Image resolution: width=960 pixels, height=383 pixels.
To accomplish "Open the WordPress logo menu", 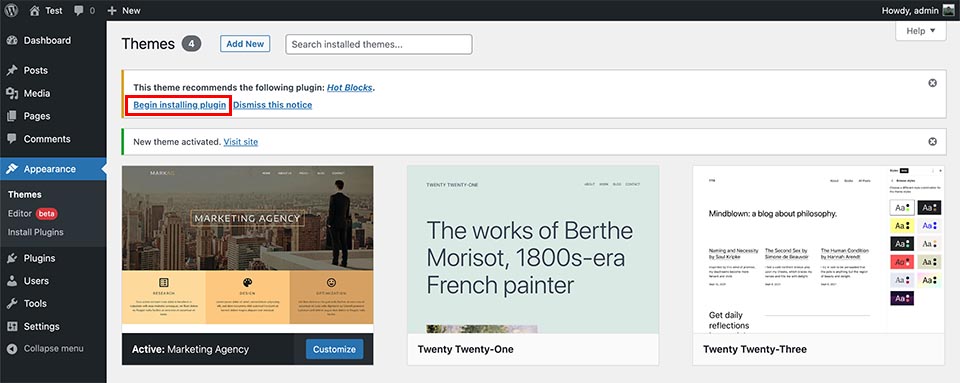I will tap(12, 10).
